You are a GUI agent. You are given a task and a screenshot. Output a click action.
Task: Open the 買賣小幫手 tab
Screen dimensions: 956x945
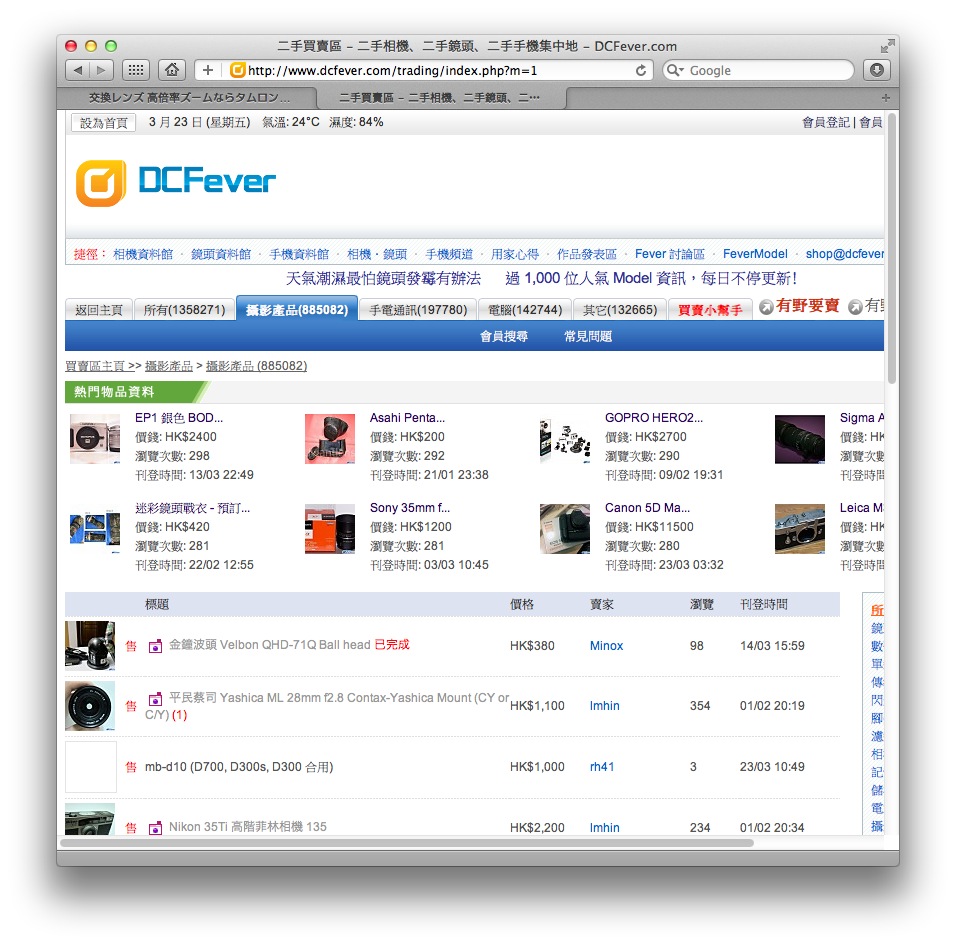710,310
